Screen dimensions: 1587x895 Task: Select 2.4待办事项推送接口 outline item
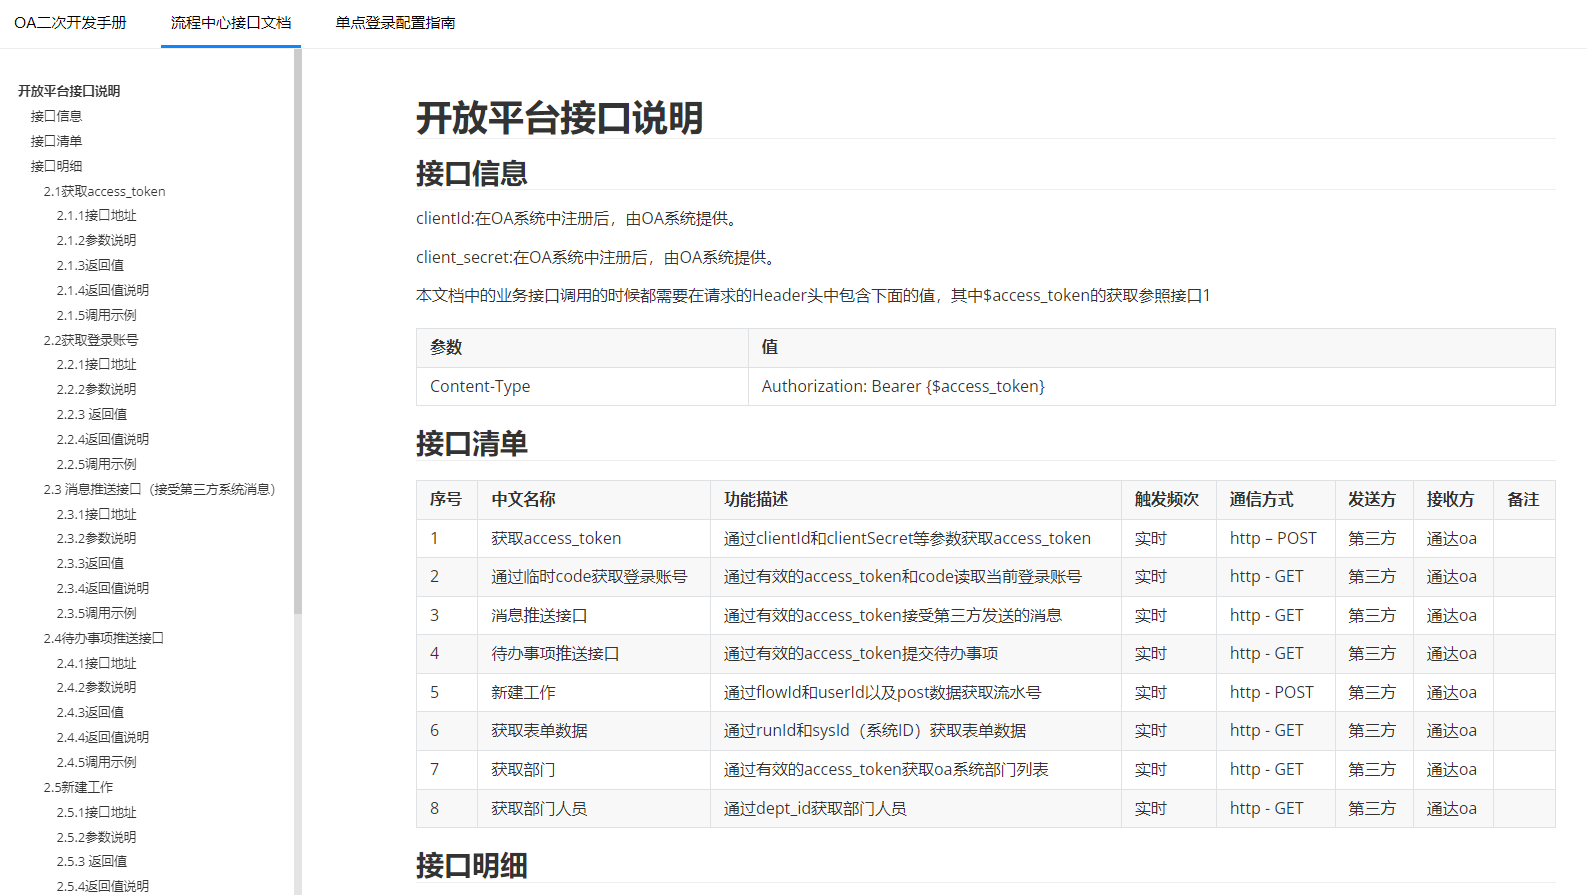103,638
